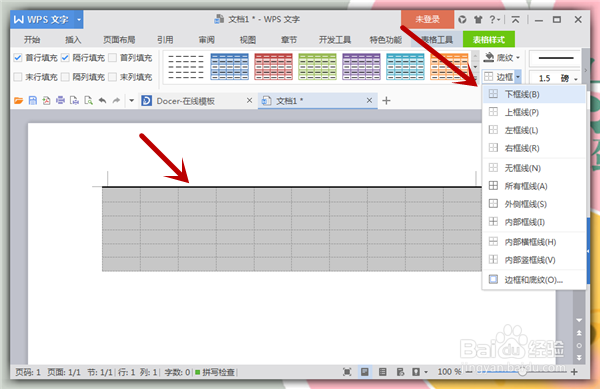Apply the green table style
This screenshot has width=600, height=389.
pyautogui.click(x=318, y=67)
